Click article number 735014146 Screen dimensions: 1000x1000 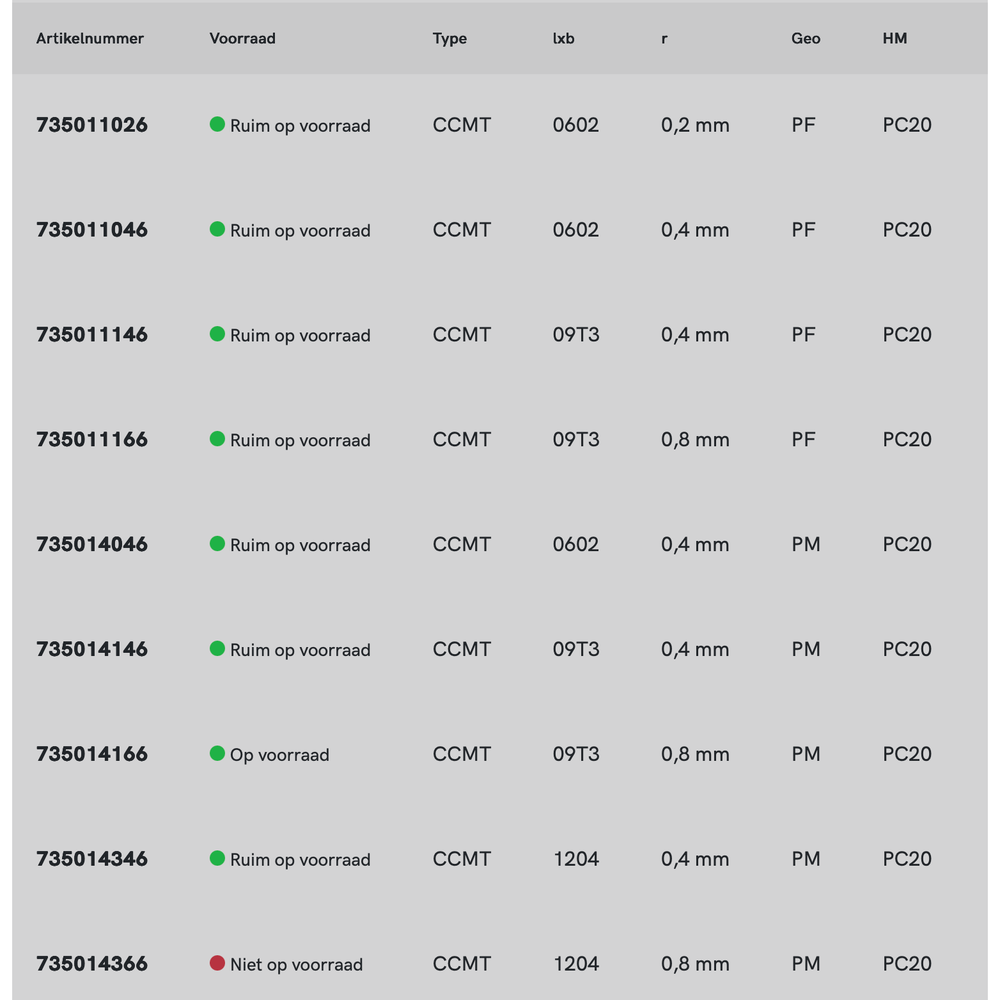tap(92, 649)
